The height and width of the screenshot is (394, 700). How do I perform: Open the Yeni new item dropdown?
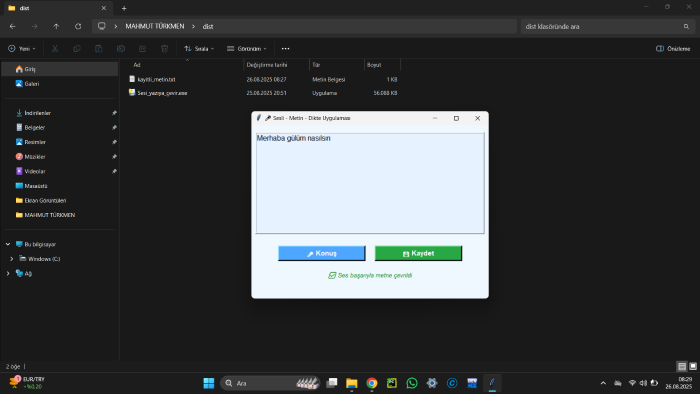click(x=21, y=49)
